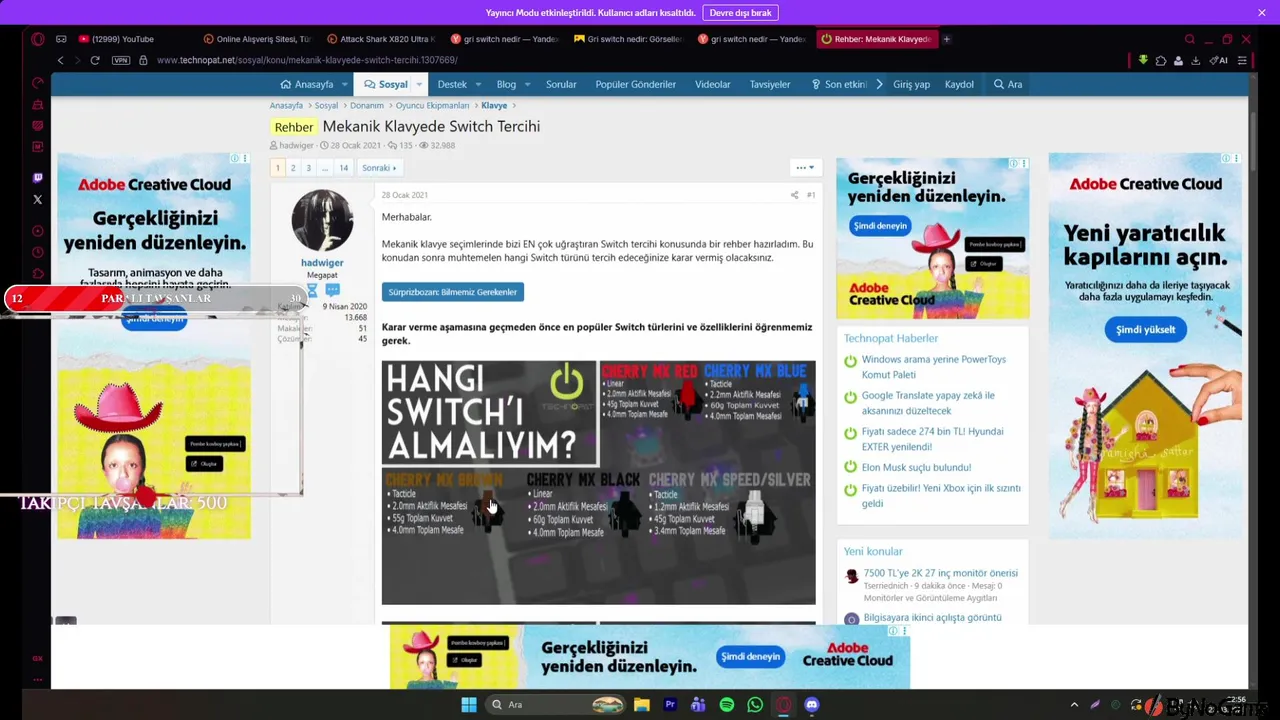
Task: Click the Ara search box in site nav
Action: point(1008,84)
